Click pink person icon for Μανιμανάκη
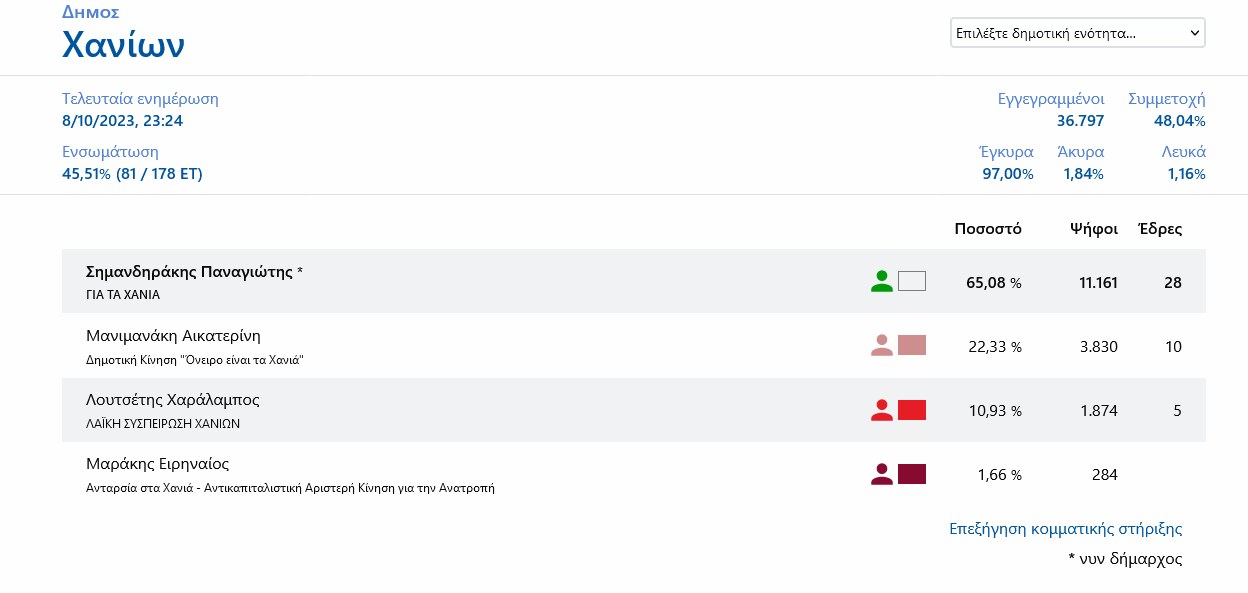1248x593 pixels. [881, 345]
